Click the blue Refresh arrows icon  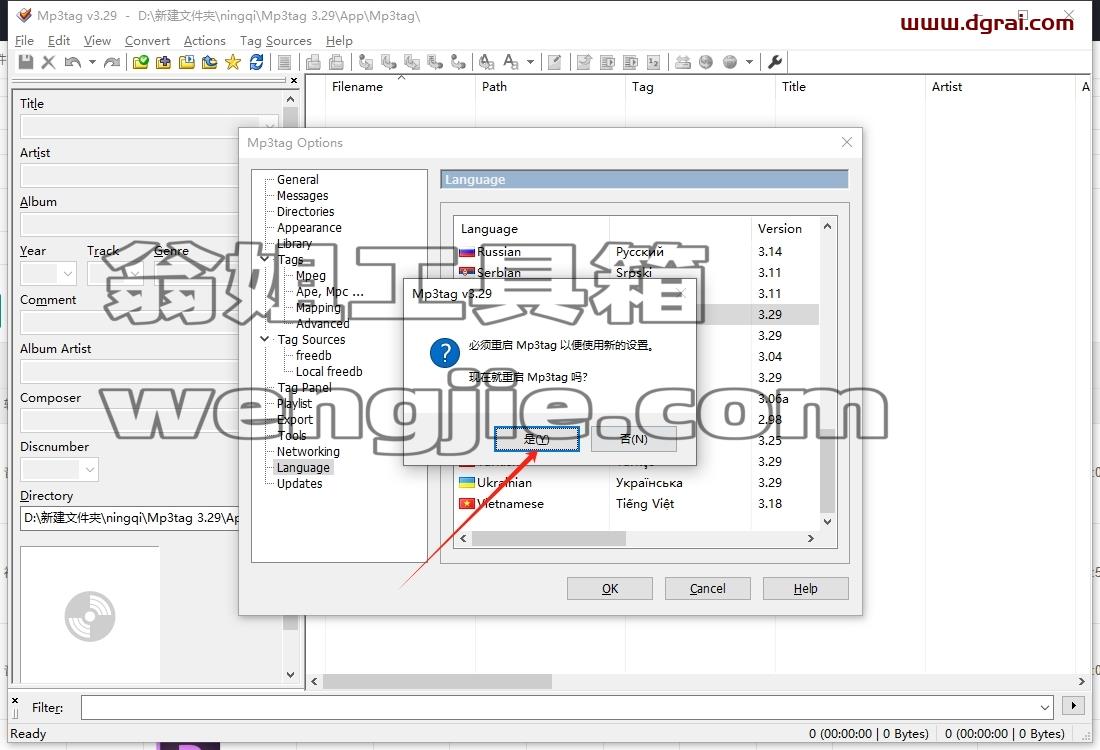pyautogui.click(x=256, y=62)
